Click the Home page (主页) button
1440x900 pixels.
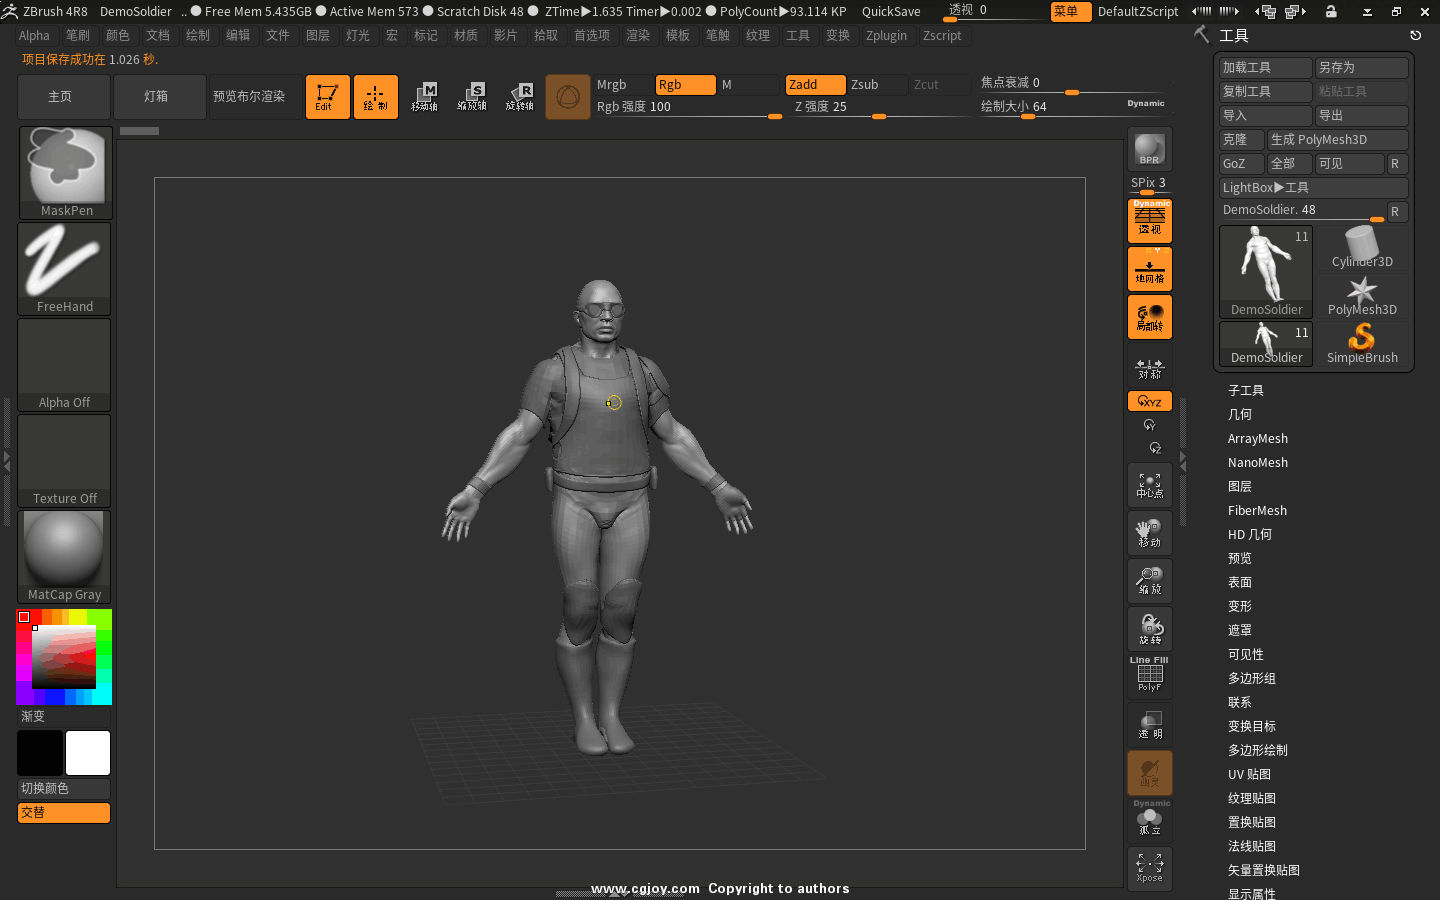coord(64,97)
